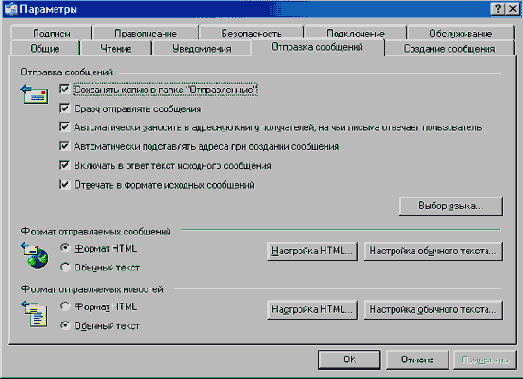Confirm with the OK button

pyautogui.click(x=349, y=359)
